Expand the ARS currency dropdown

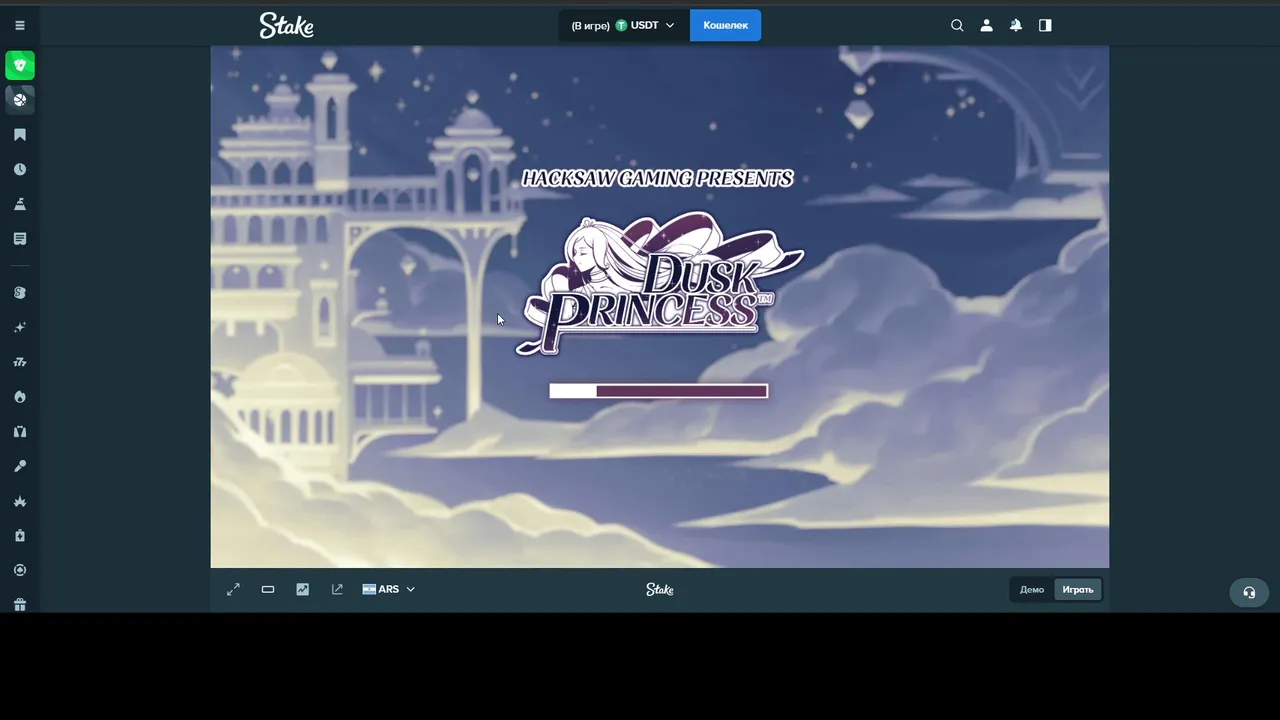pos(389,590)
